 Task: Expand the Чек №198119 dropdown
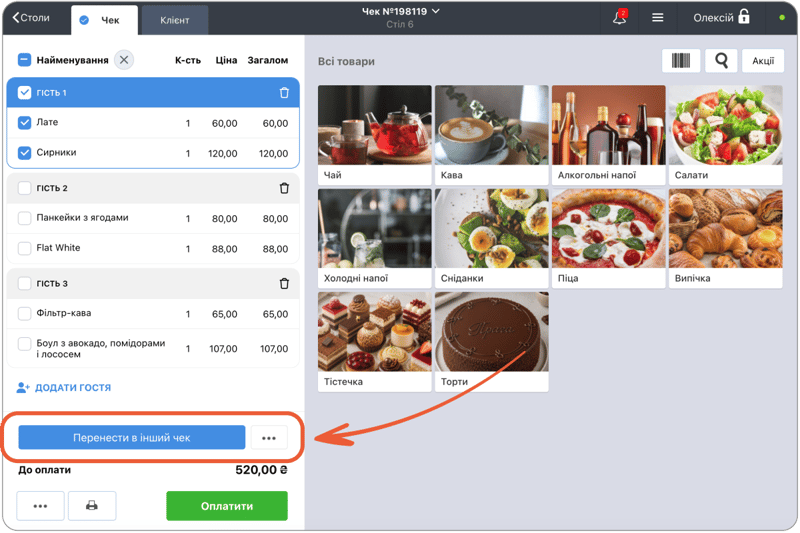point(401,11)
